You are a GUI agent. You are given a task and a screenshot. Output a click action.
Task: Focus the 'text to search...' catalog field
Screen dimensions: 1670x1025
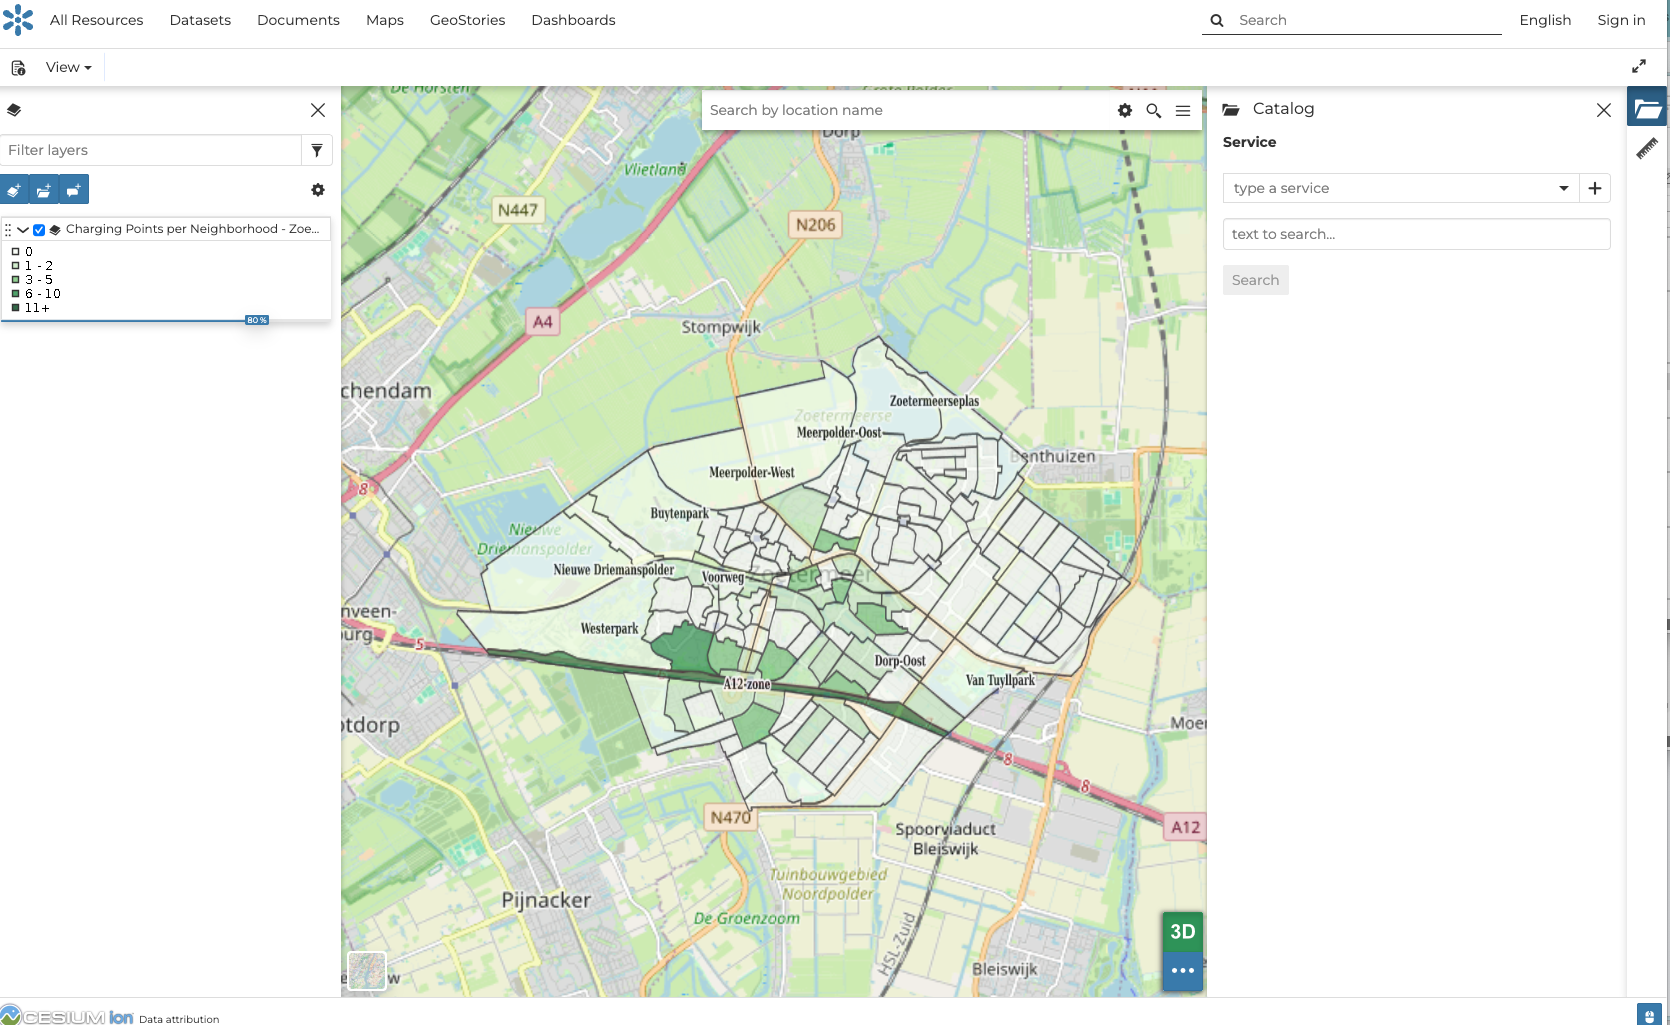click(x=1416, y=234)
